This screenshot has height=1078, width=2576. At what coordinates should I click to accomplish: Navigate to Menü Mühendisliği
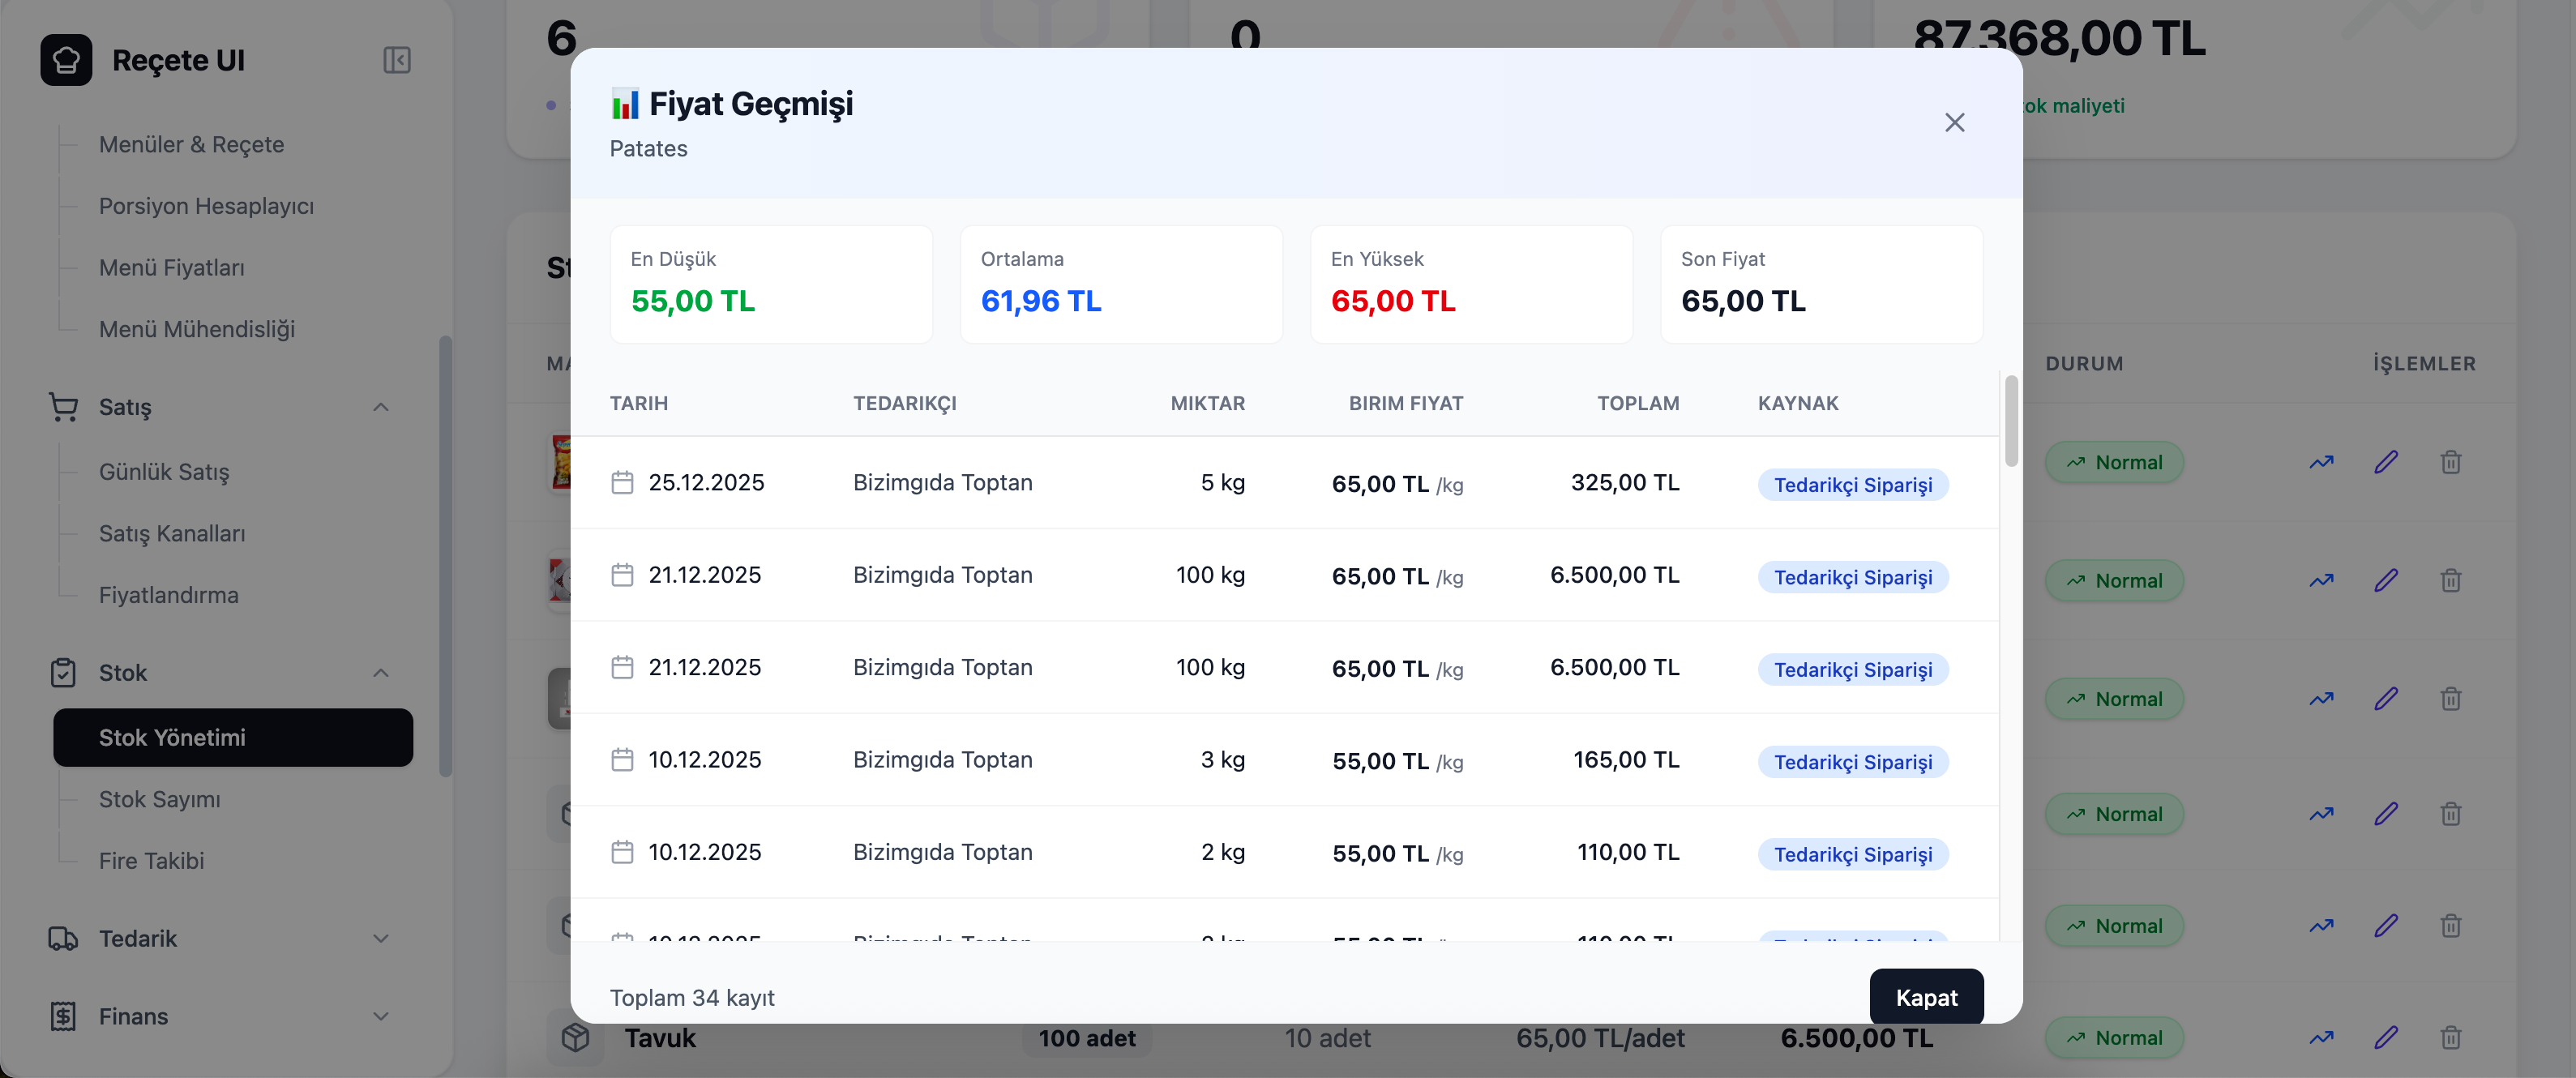[x=197, y=329]
